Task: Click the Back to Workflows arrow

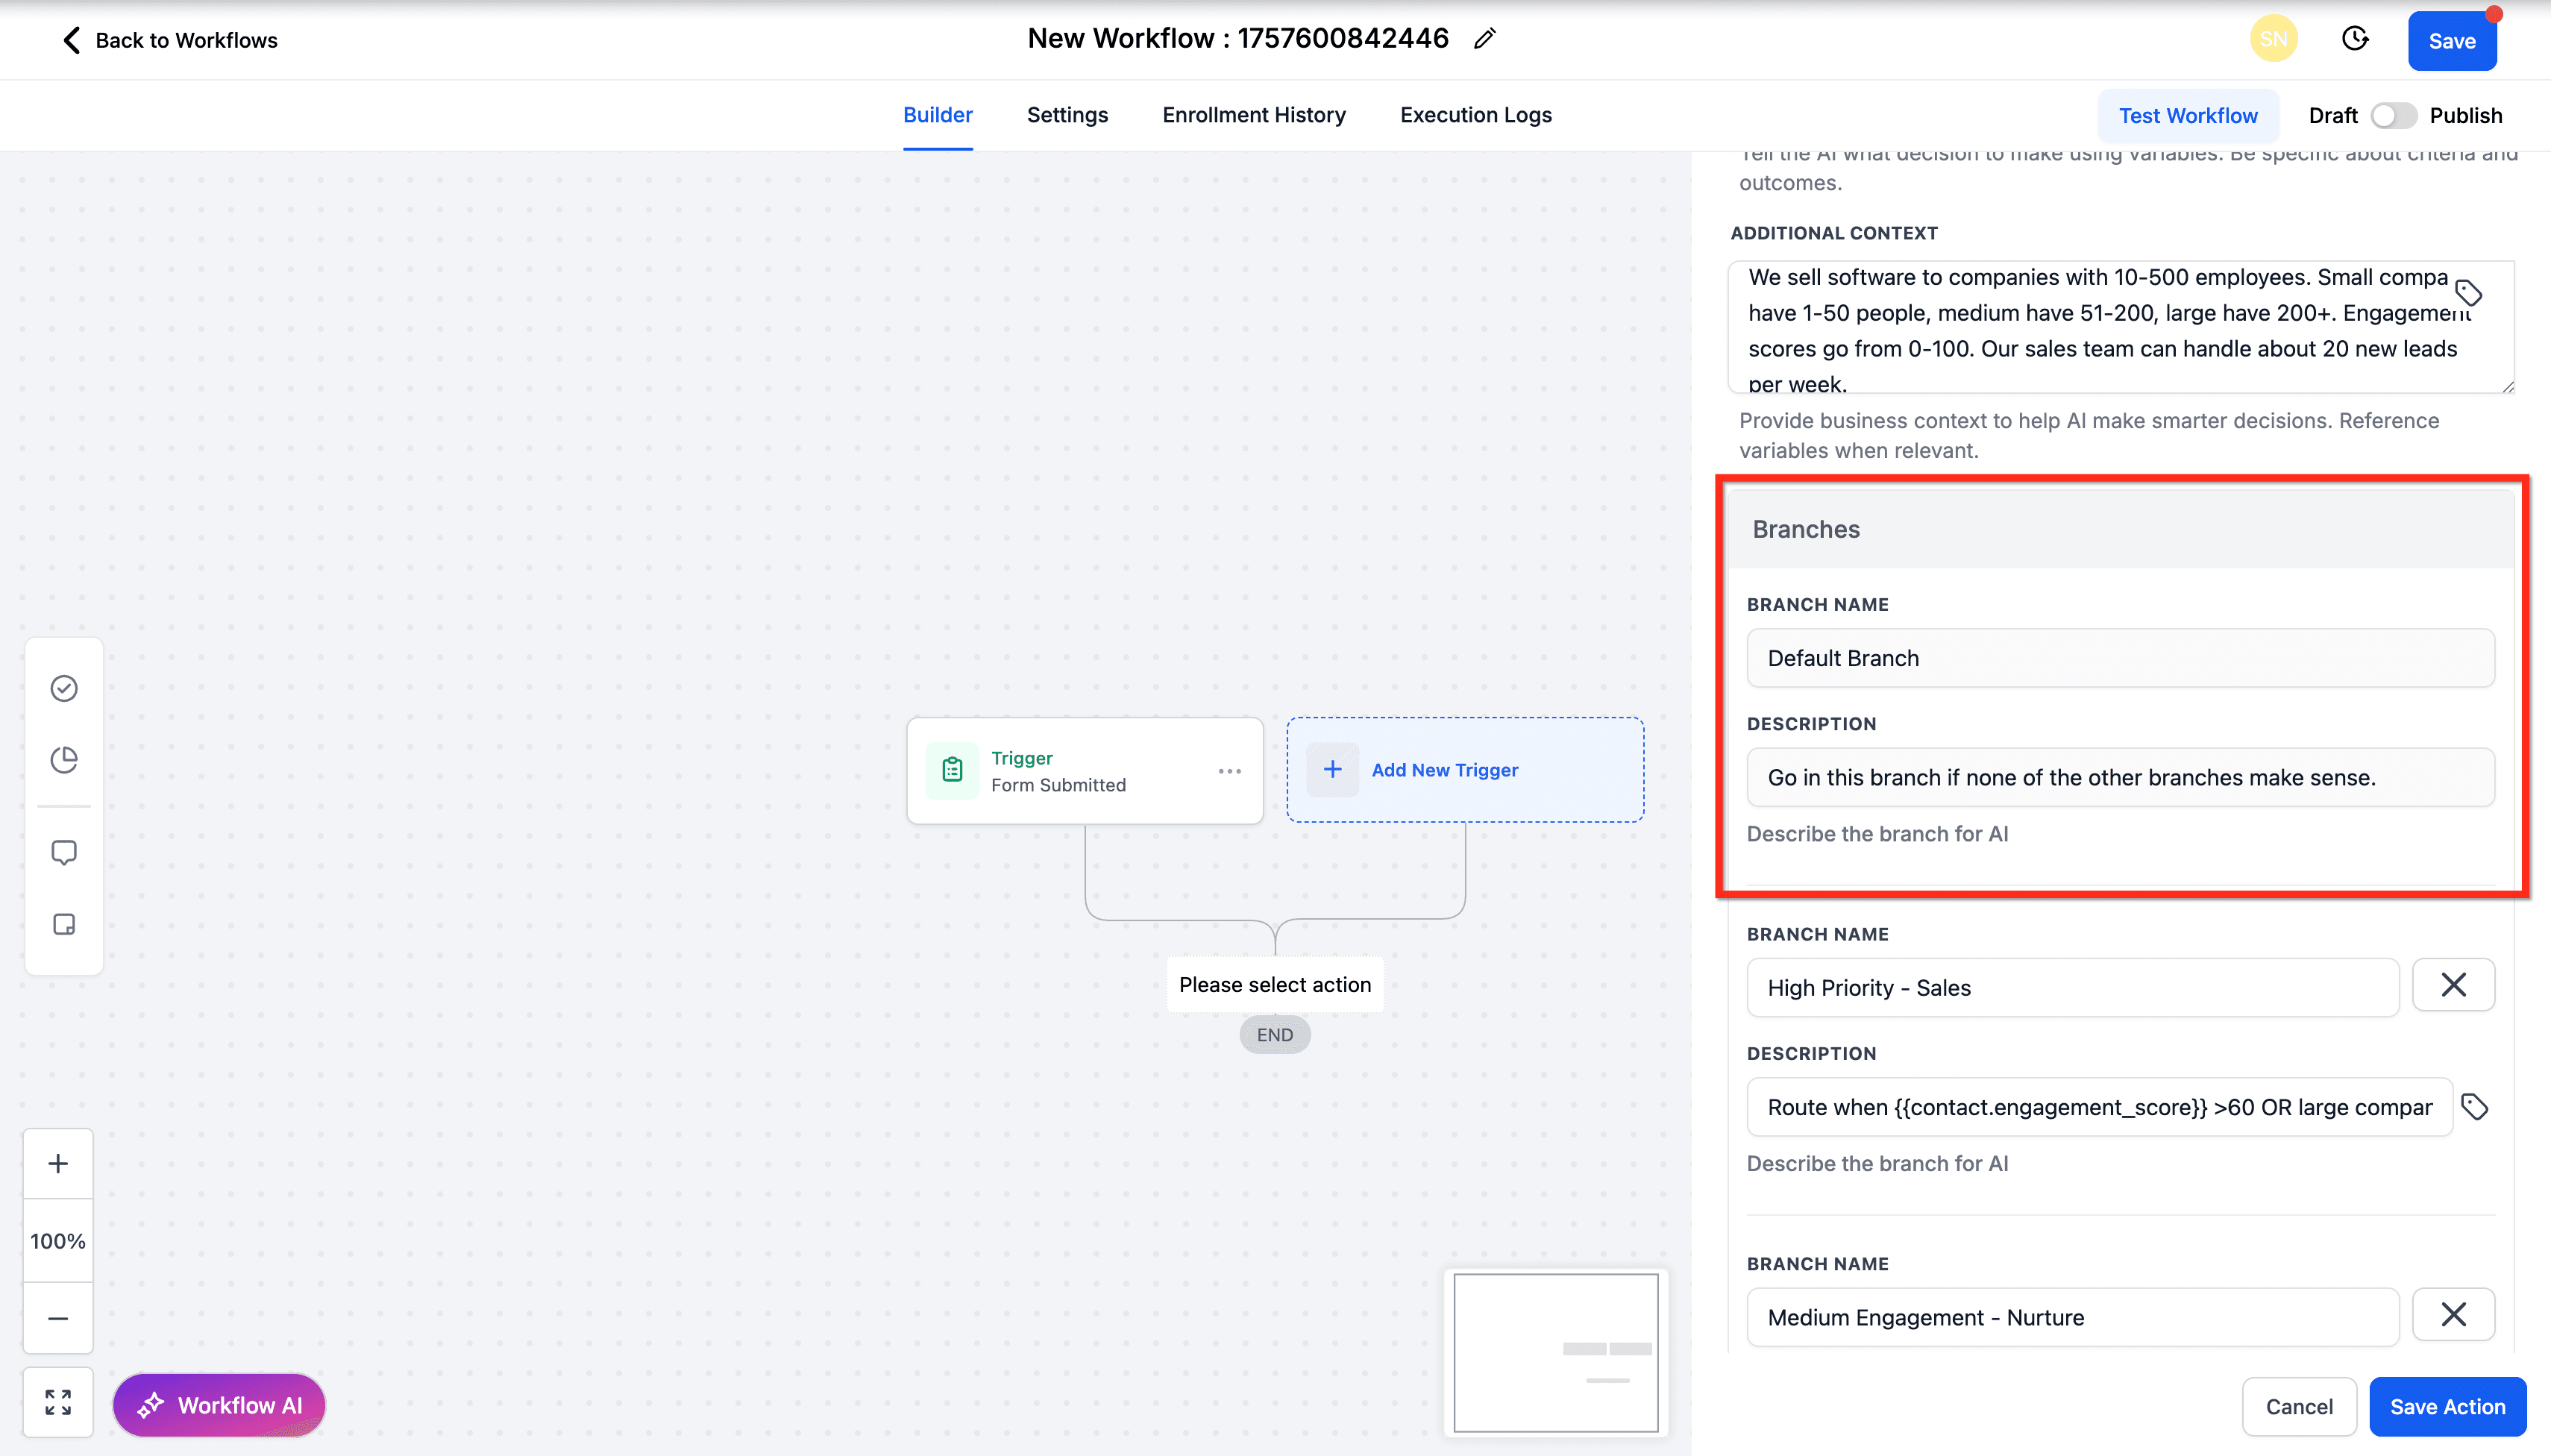Action: 71,40
